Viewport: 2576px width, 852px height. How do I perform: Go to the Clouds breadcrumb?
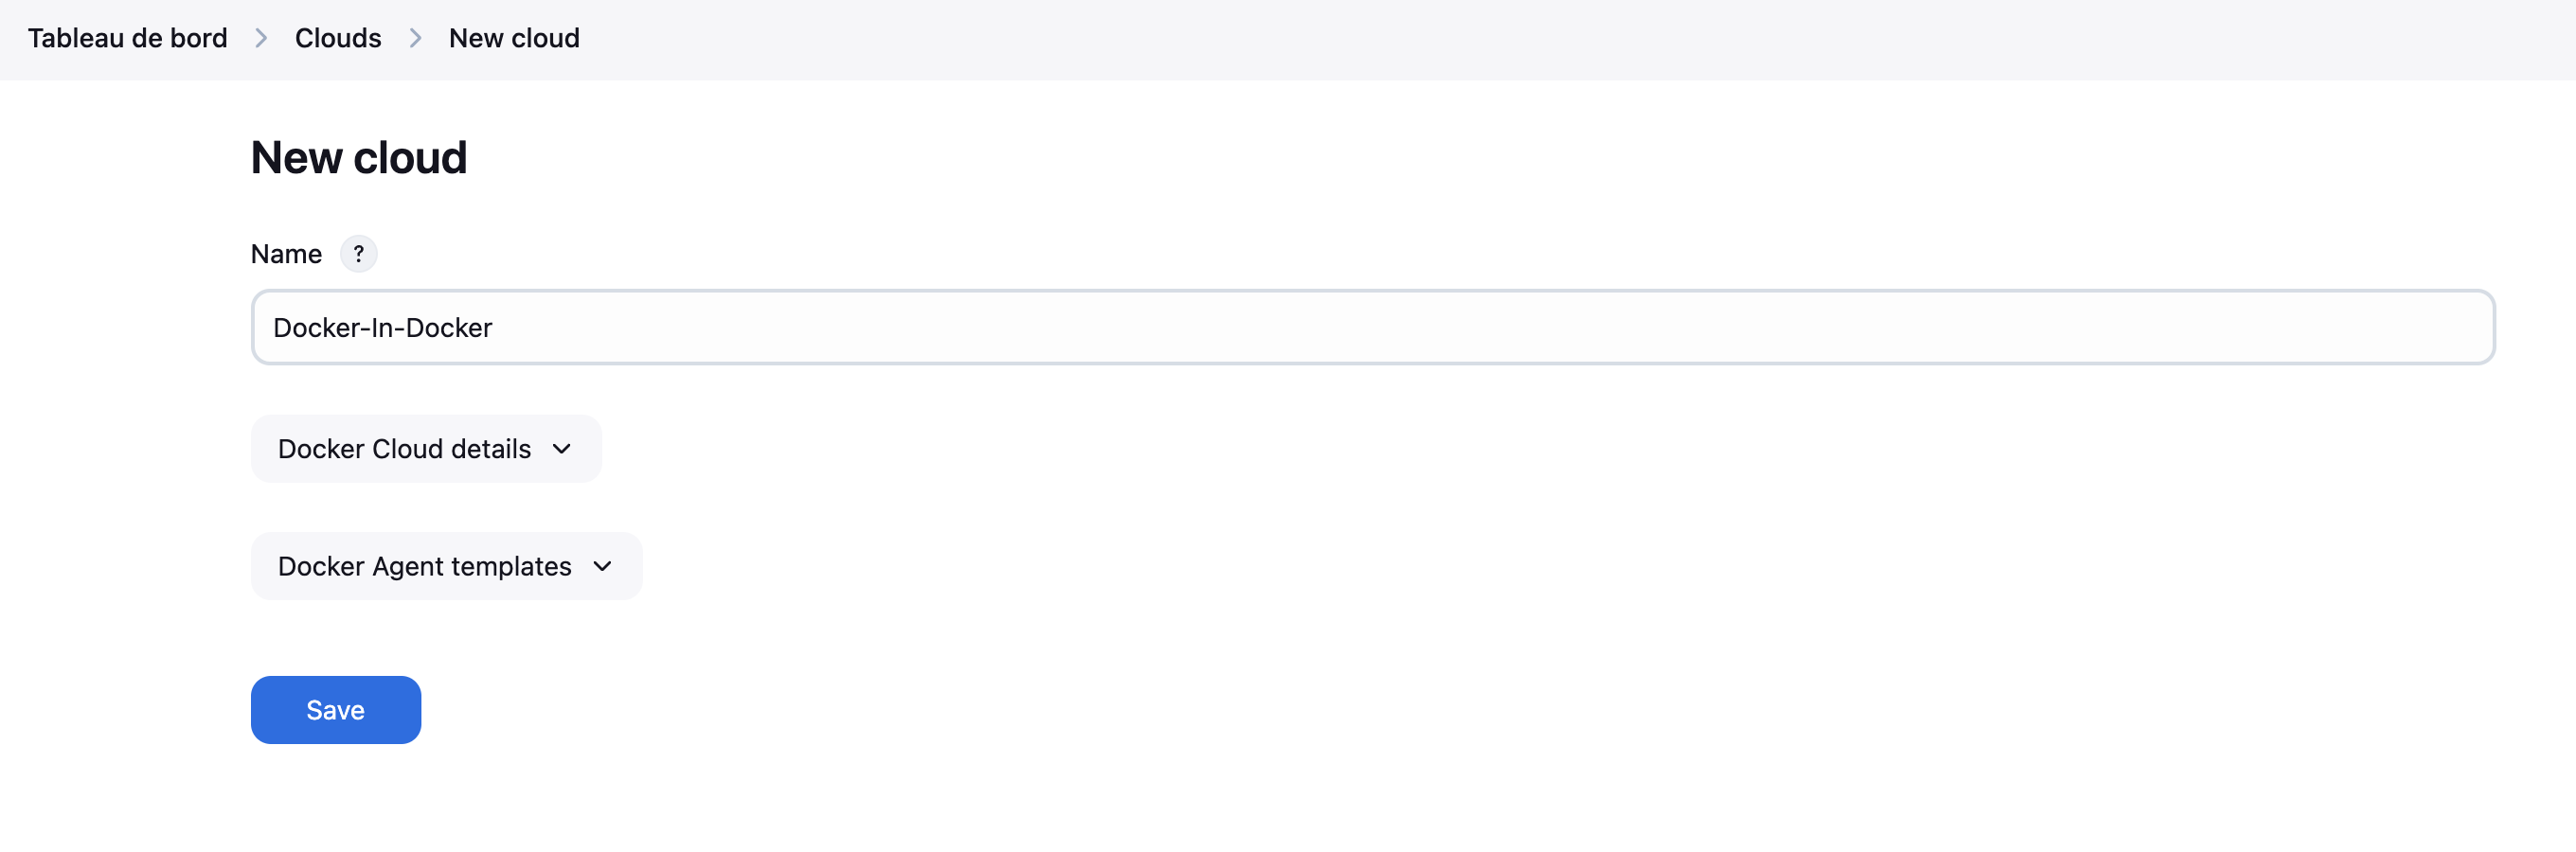coord(338,38)
